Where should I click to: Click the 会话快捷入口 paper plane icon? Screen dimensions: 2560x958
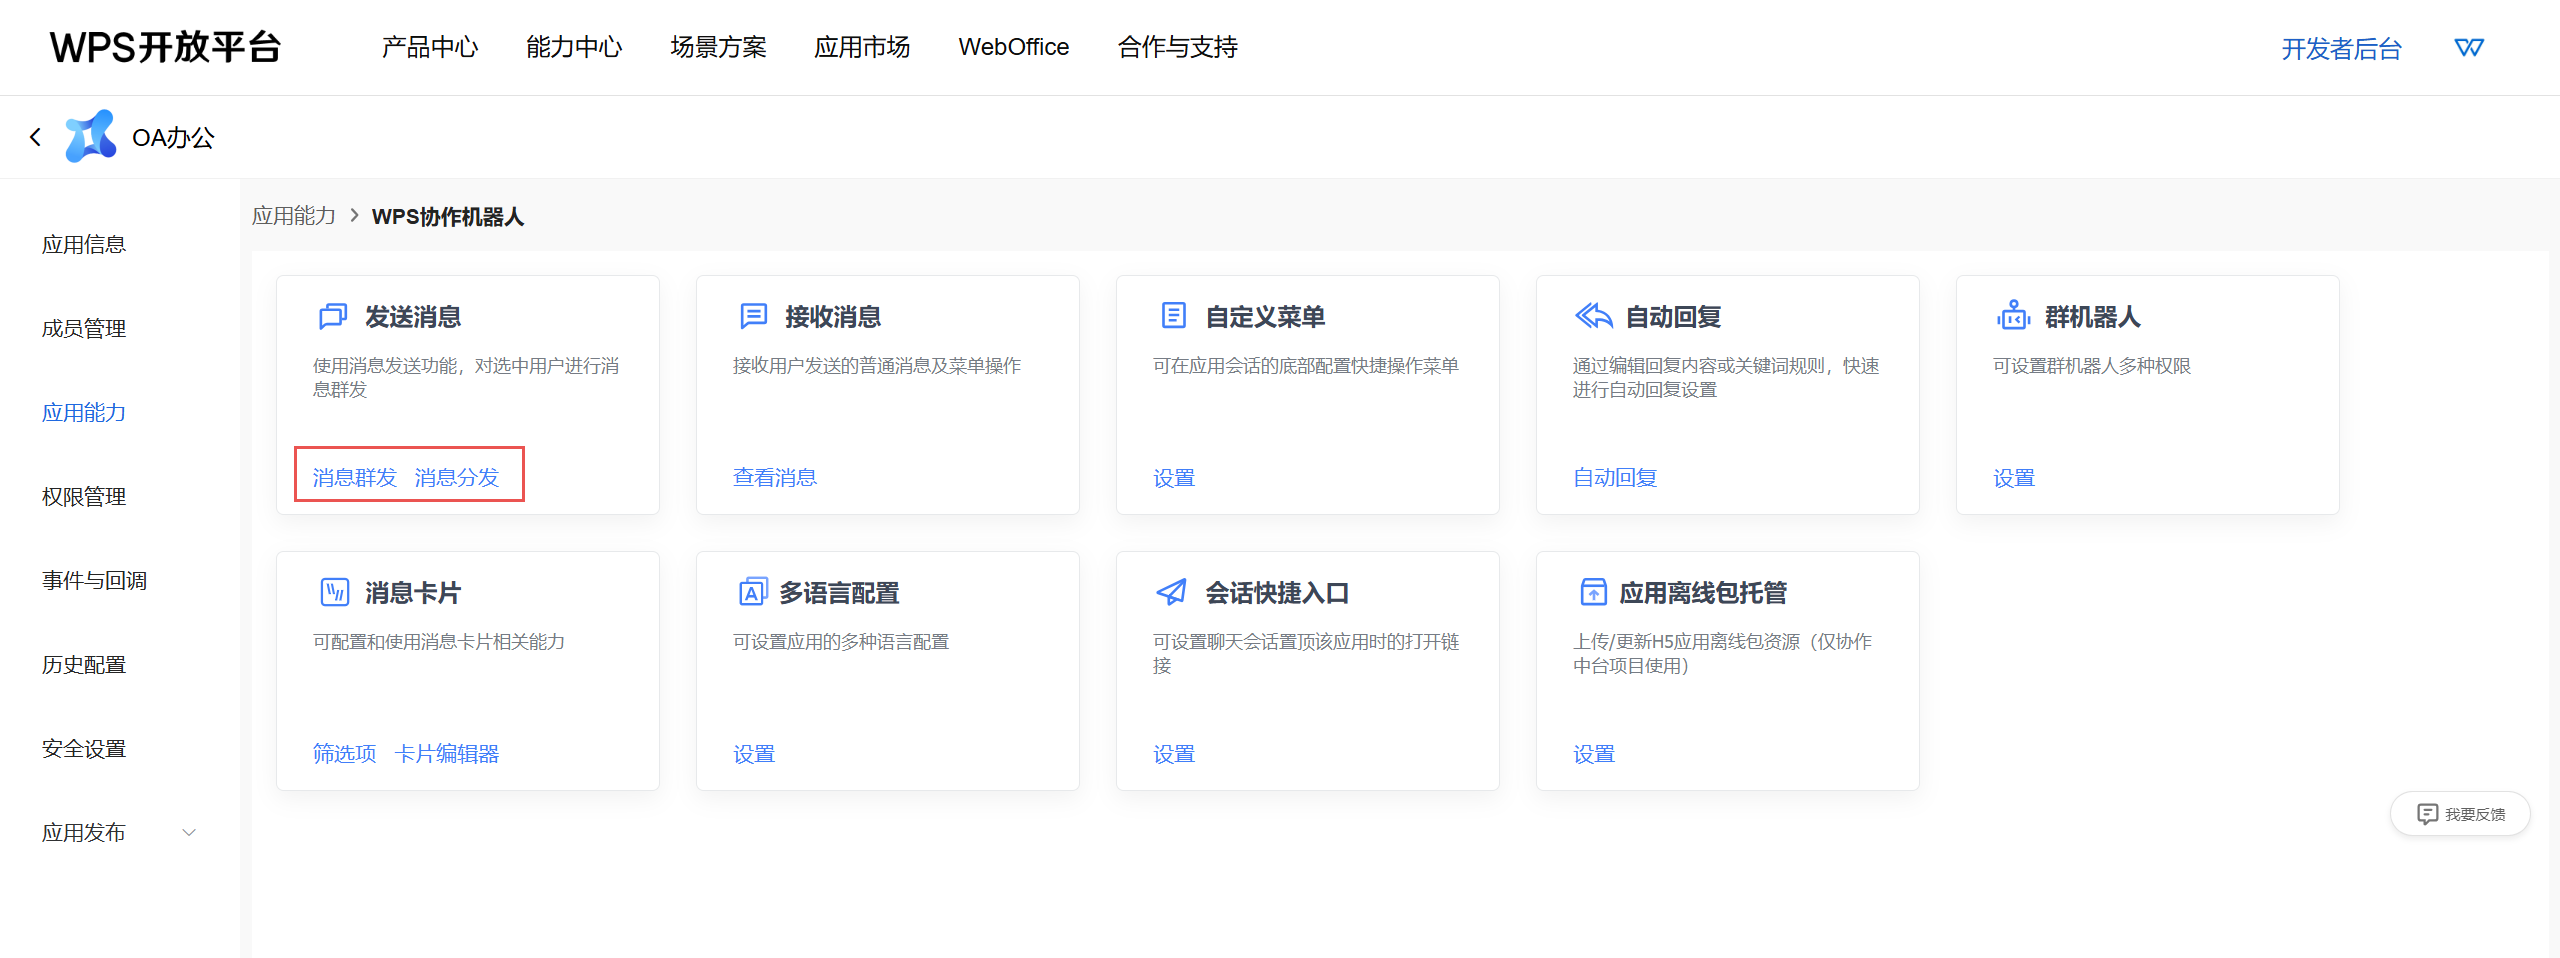tap(1169, 591)
